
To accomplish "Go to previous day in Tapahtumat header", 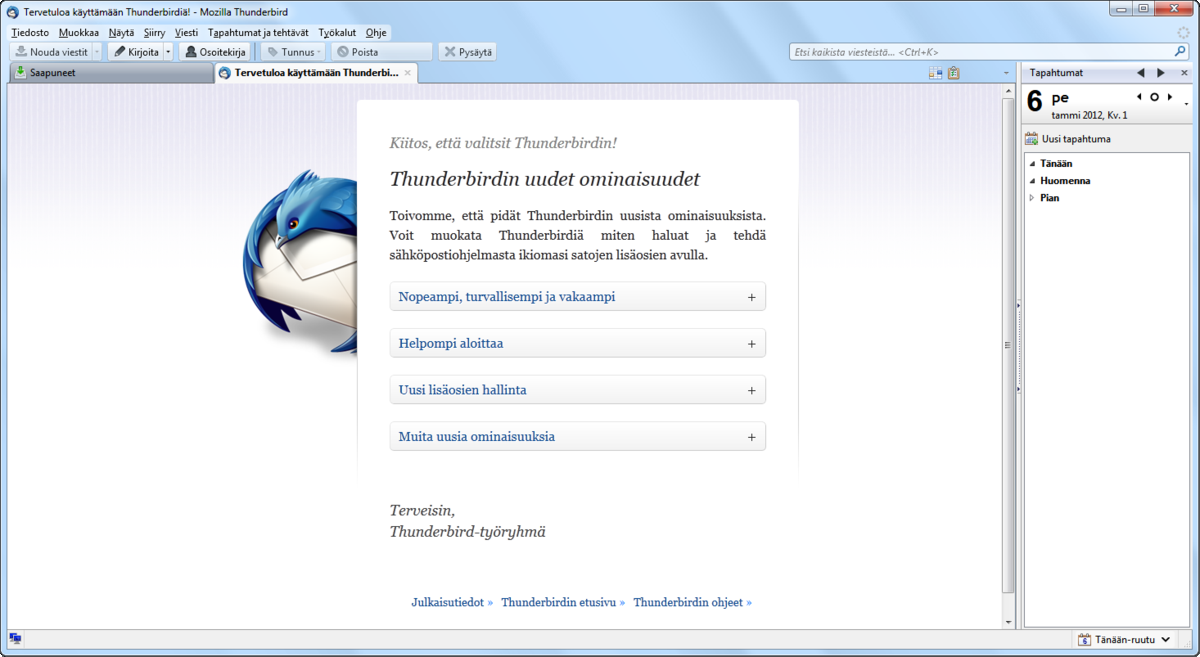I will point(1140,73).
